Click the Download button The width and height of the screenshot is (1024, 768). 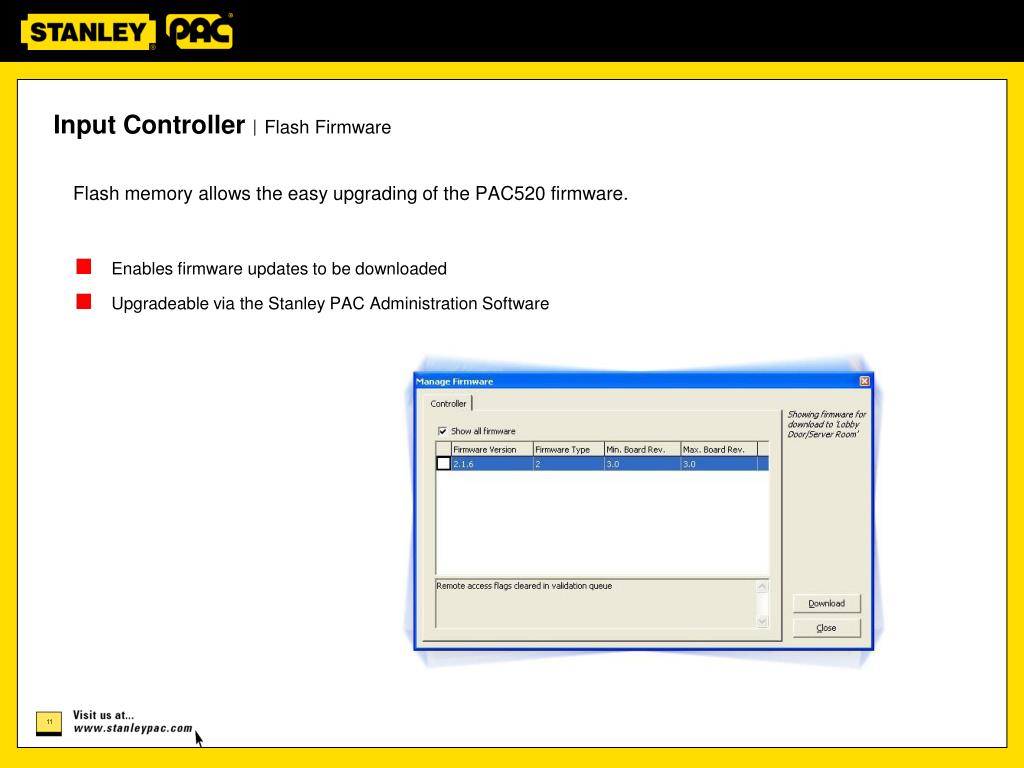(826, 603)
